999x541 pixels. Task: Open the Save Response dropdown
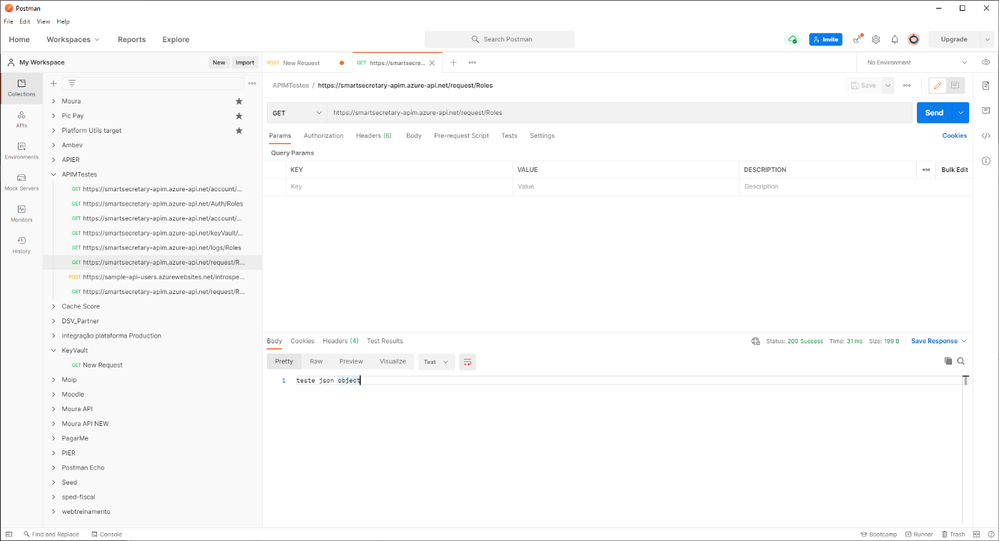point(938,342)
